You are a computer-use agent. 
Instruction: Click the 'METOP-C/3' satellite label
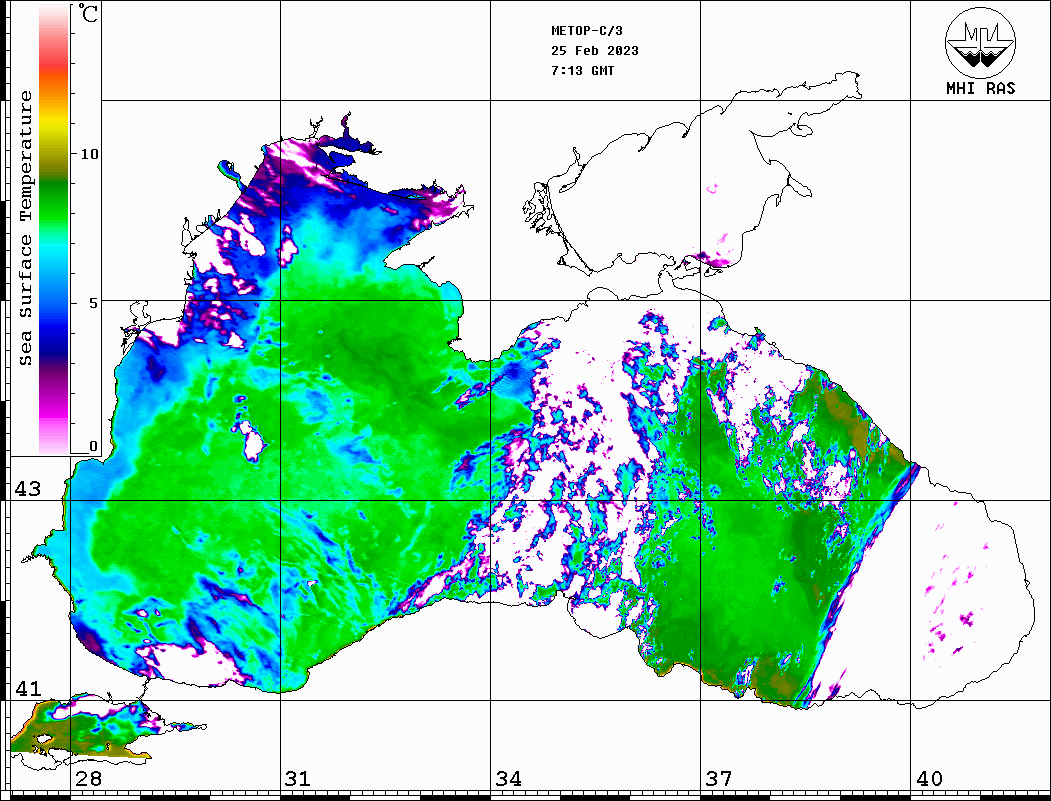586,31
